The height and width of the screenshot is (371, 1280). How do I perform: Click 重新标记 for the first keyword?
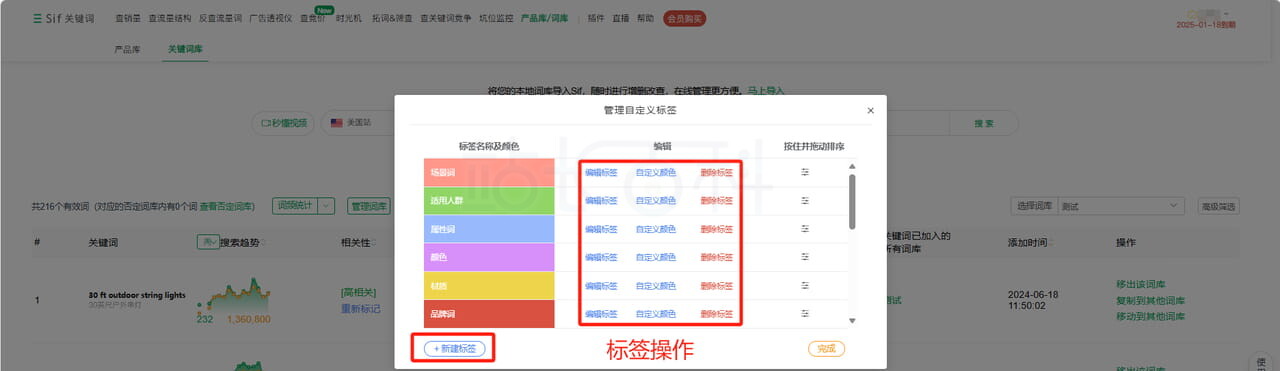click(360, 308)
